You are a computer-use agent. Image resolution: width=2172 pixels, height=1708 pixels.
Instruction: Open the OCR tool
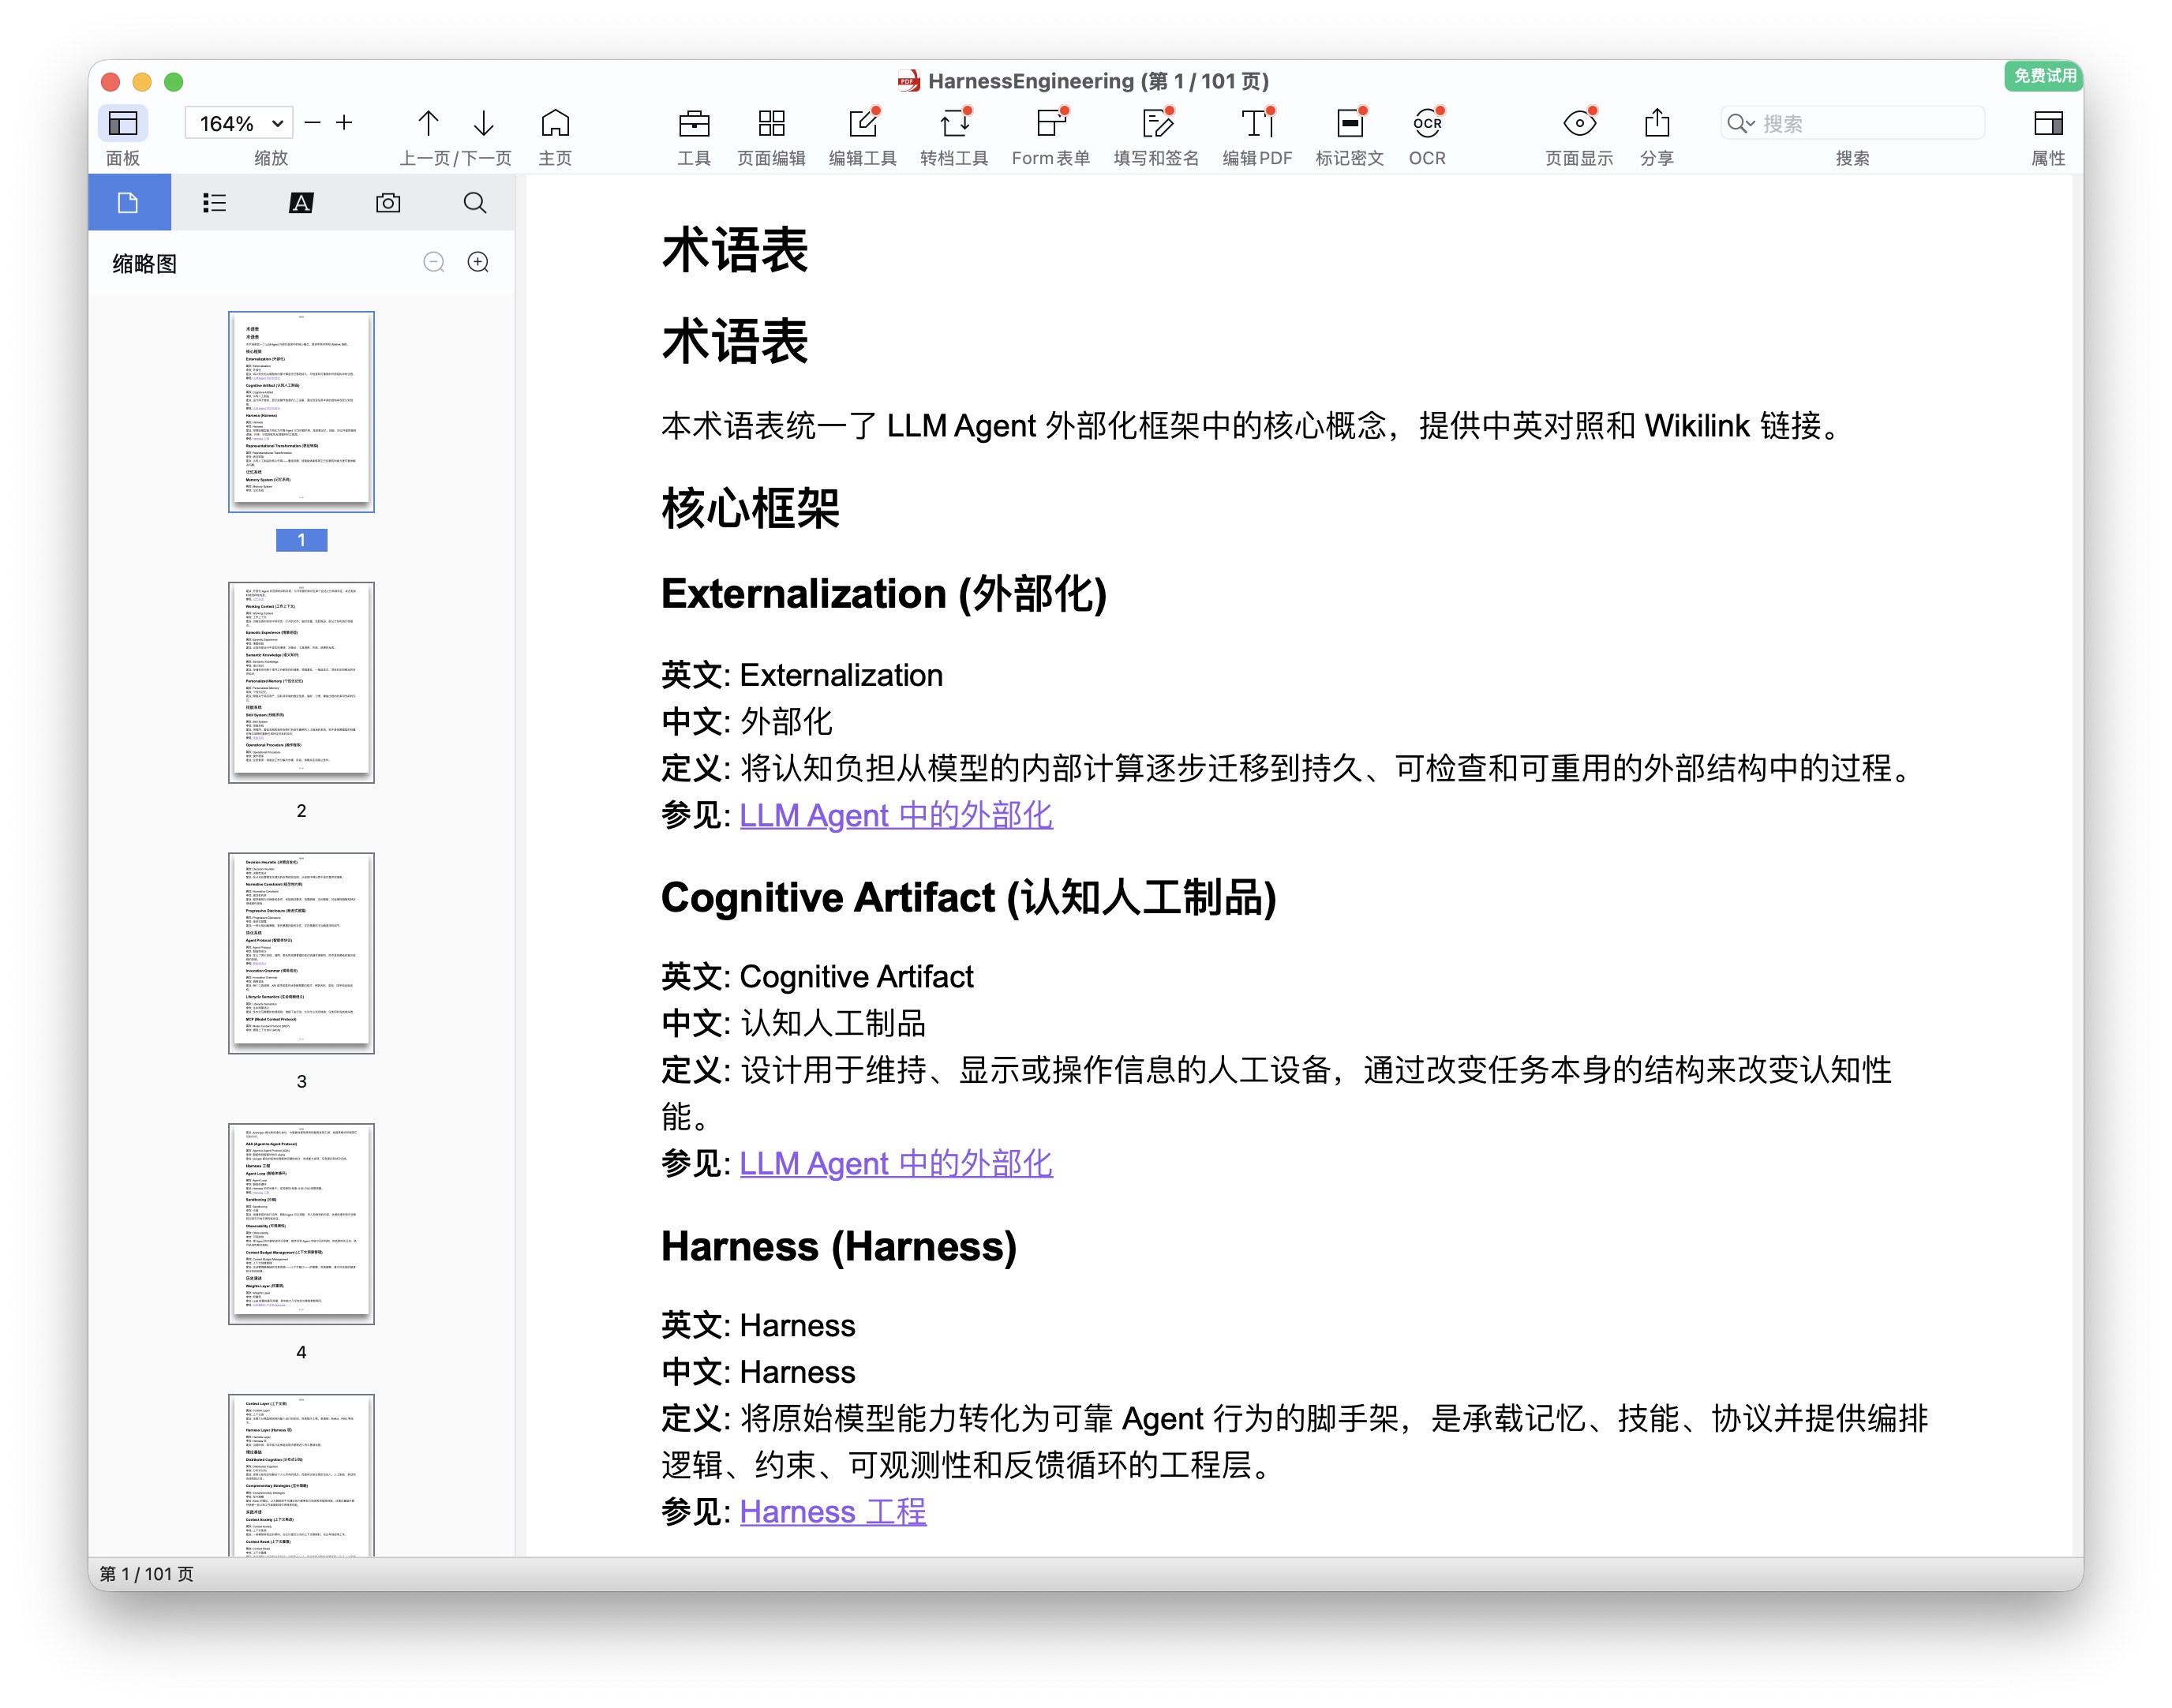[x=1426, y=124]
